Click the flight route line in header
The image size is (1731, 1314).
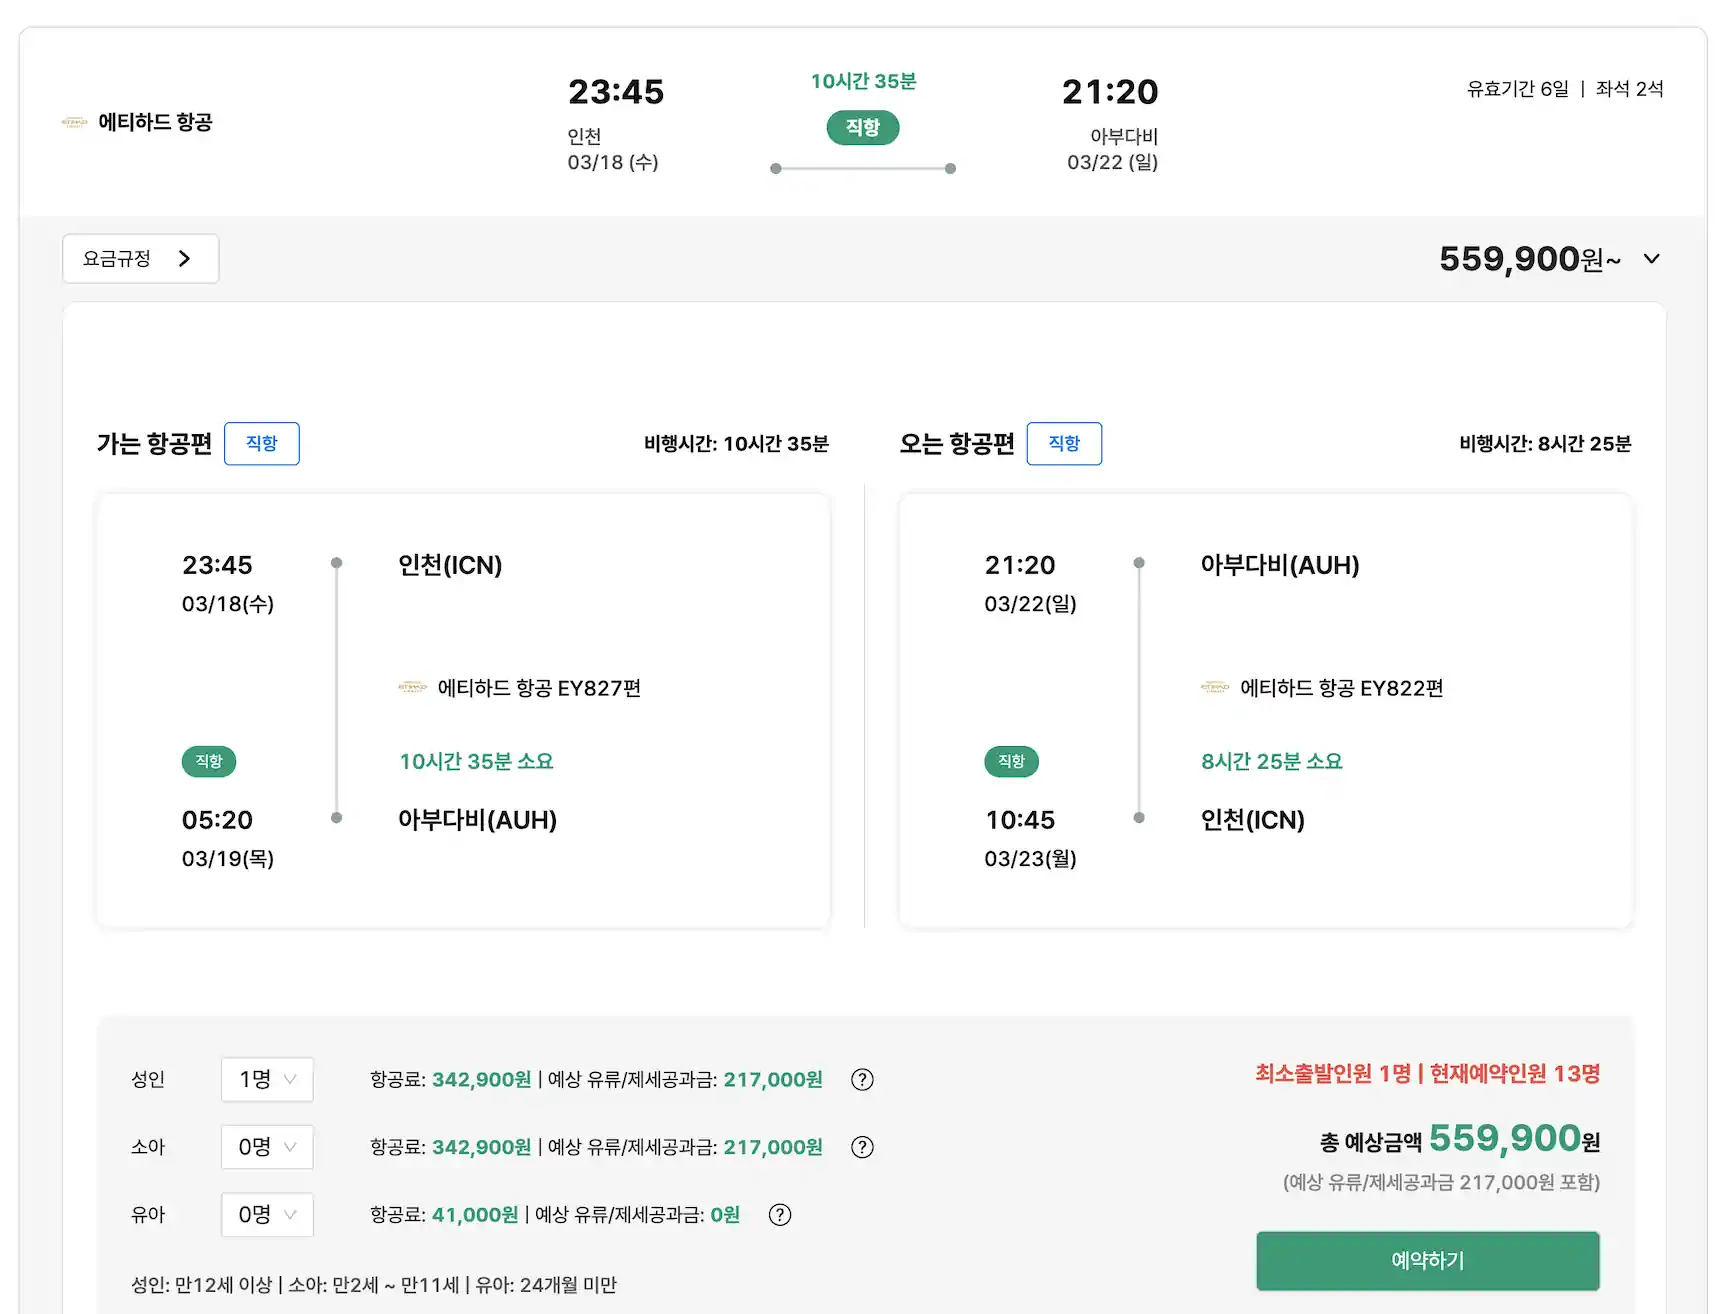point(862,169)
